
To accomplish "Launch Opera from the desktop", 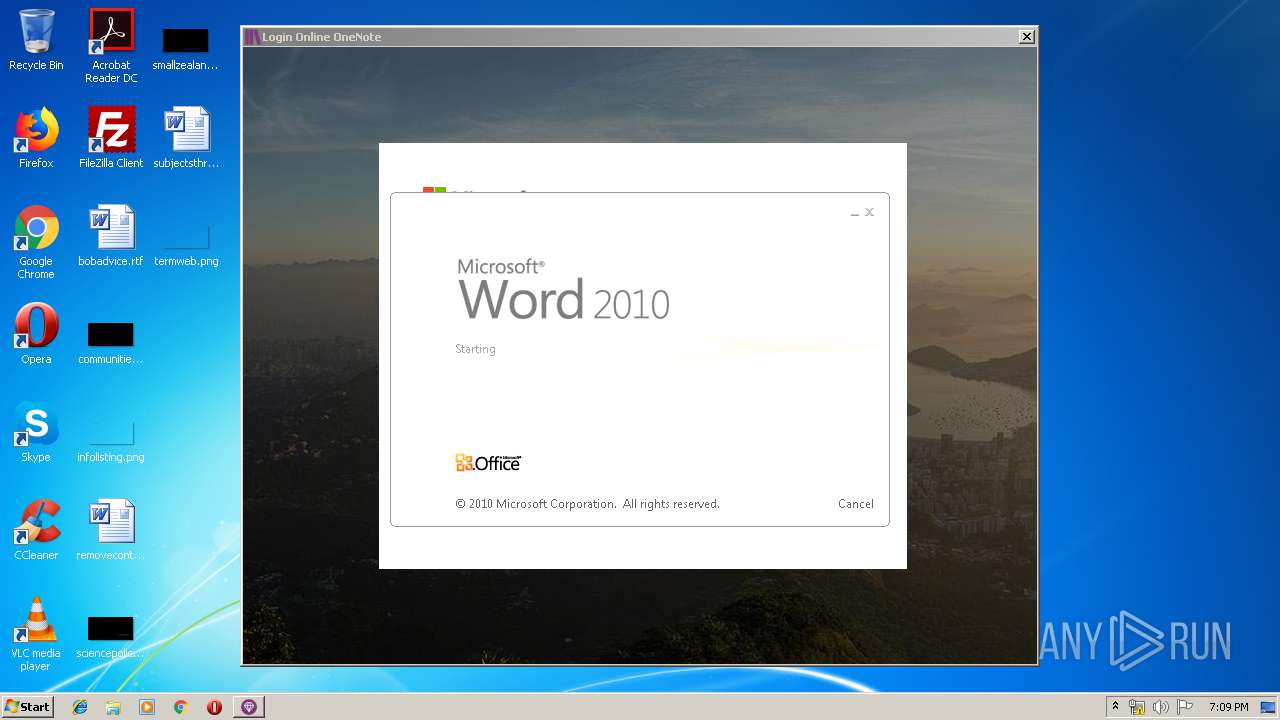I will tap(36, 334).
